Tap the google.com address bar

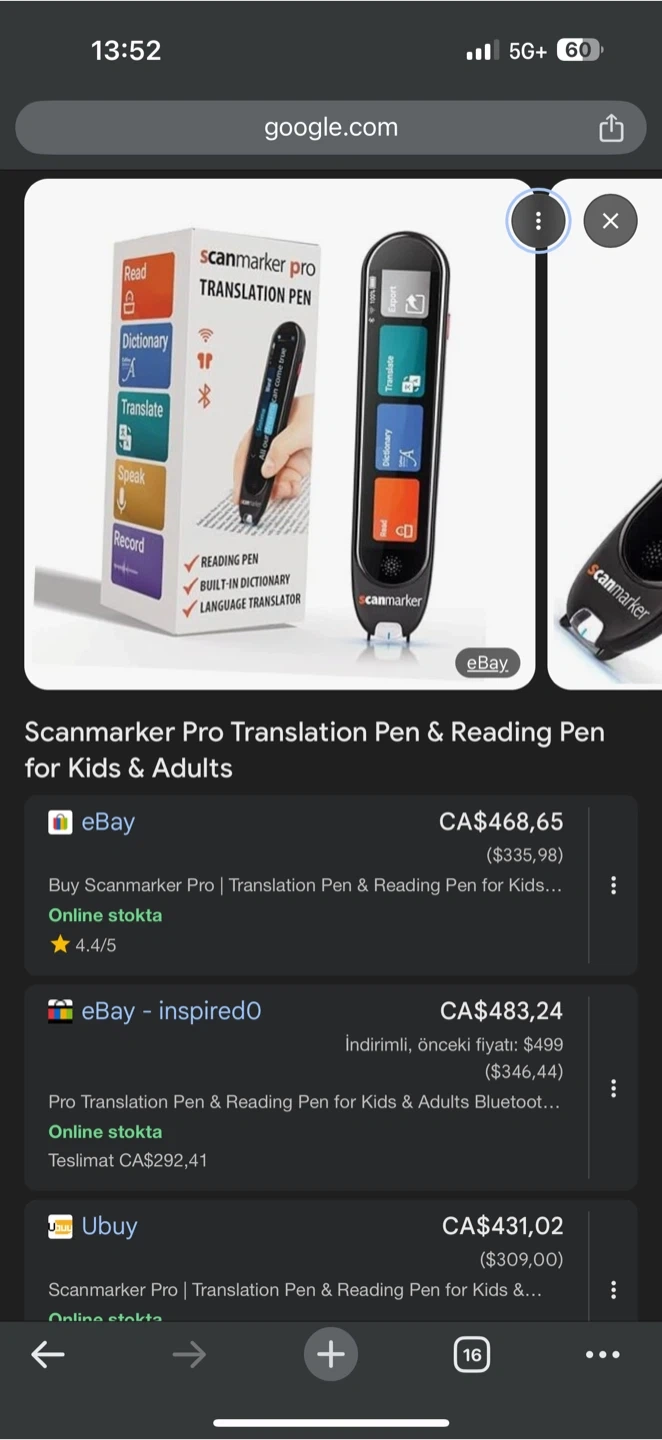[331, 128]
